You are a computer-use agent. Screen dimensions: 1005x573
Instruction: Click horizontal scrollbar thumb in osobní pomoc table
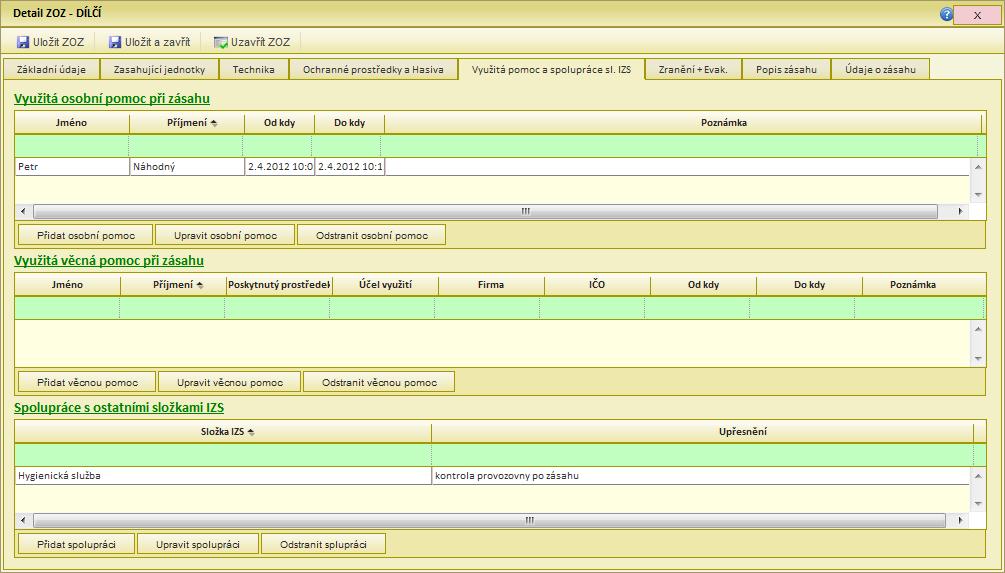pos(485,211)
